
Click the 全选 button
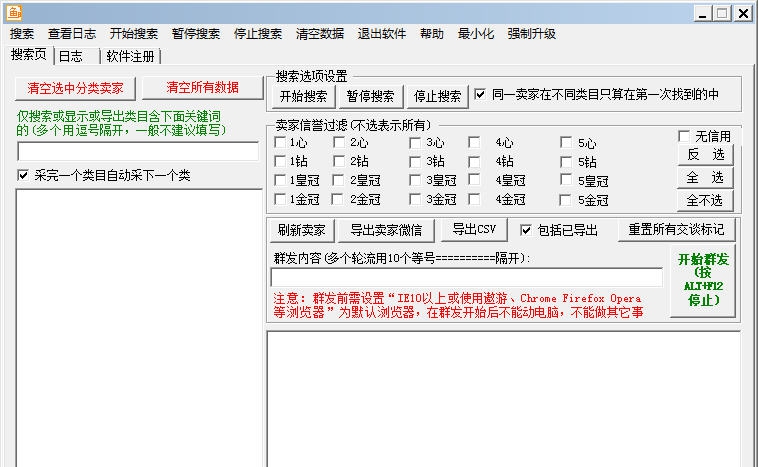[705, 177]
